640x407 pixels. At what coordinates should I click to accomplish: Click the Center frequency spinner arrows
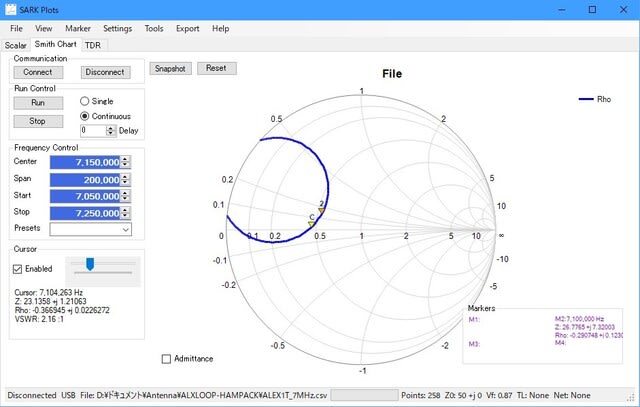125,162
